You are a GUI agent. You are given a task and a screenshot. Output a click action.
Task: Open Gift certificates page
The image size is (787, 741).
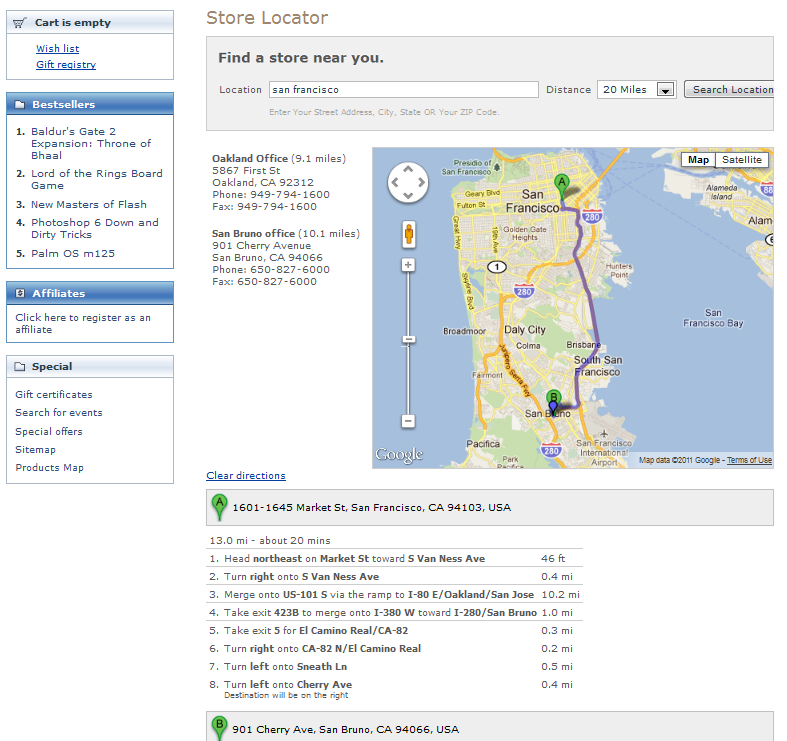click(x=54, y=395)
